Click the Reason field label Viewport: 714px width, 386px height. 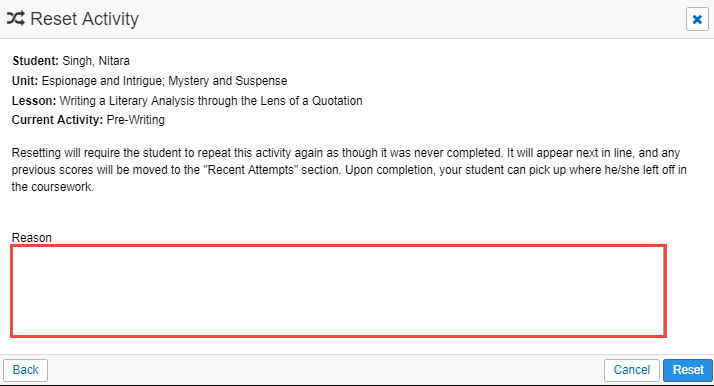point(32,238)
